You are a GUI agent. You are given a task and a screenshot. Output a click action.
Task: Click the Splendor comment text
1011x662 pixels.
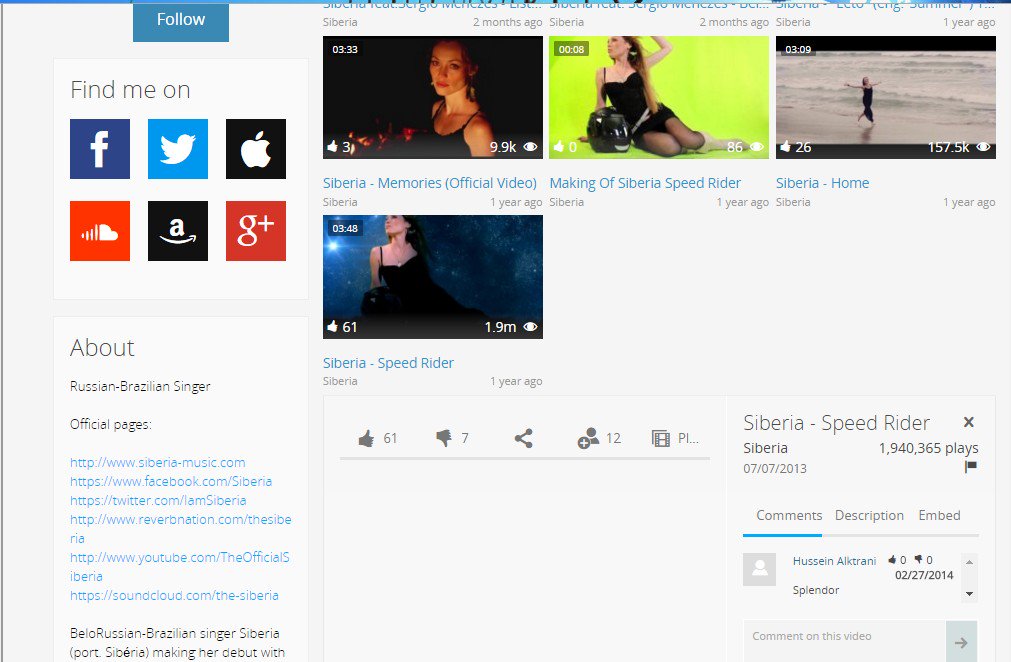click(816, 590)
